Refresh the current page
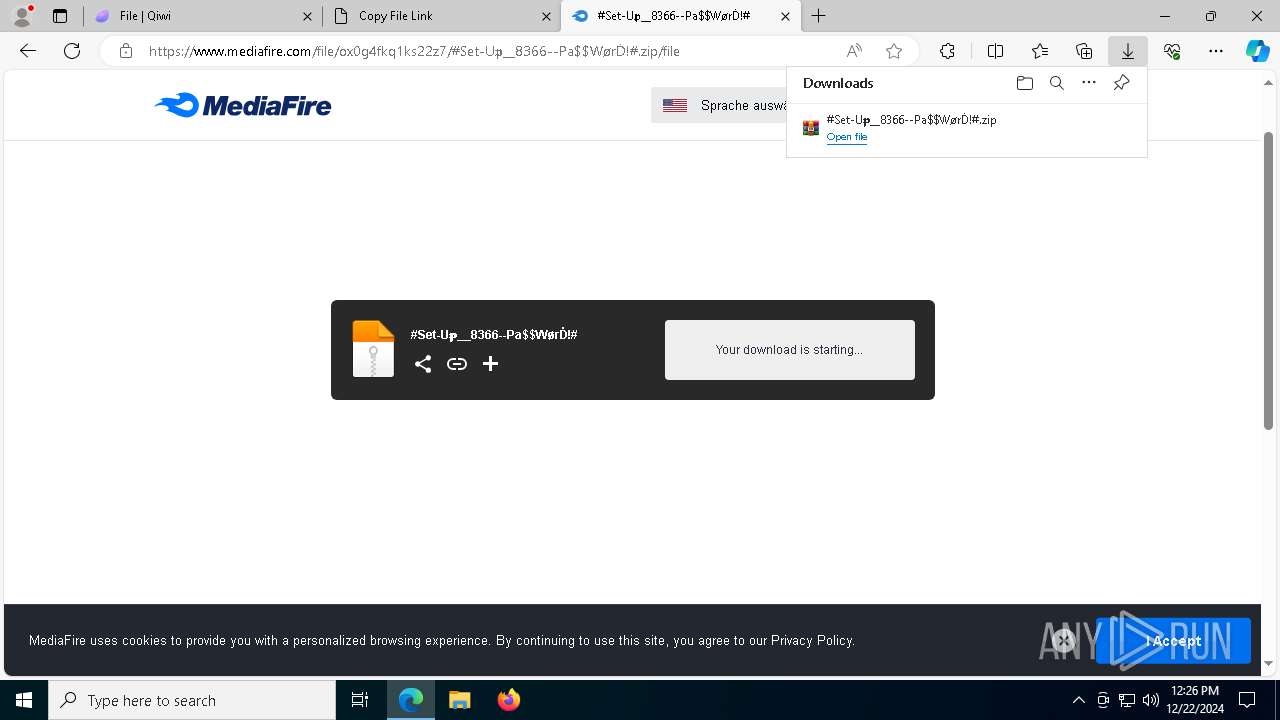This screenshot has width=1280, height=720. 72,51
